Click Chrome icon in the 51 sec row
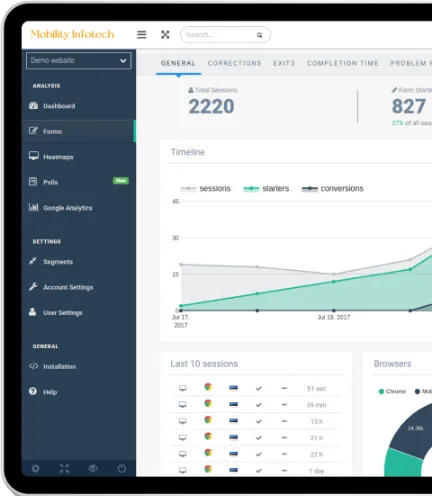This screenshot has width=432, height=496. pos(208,387)
